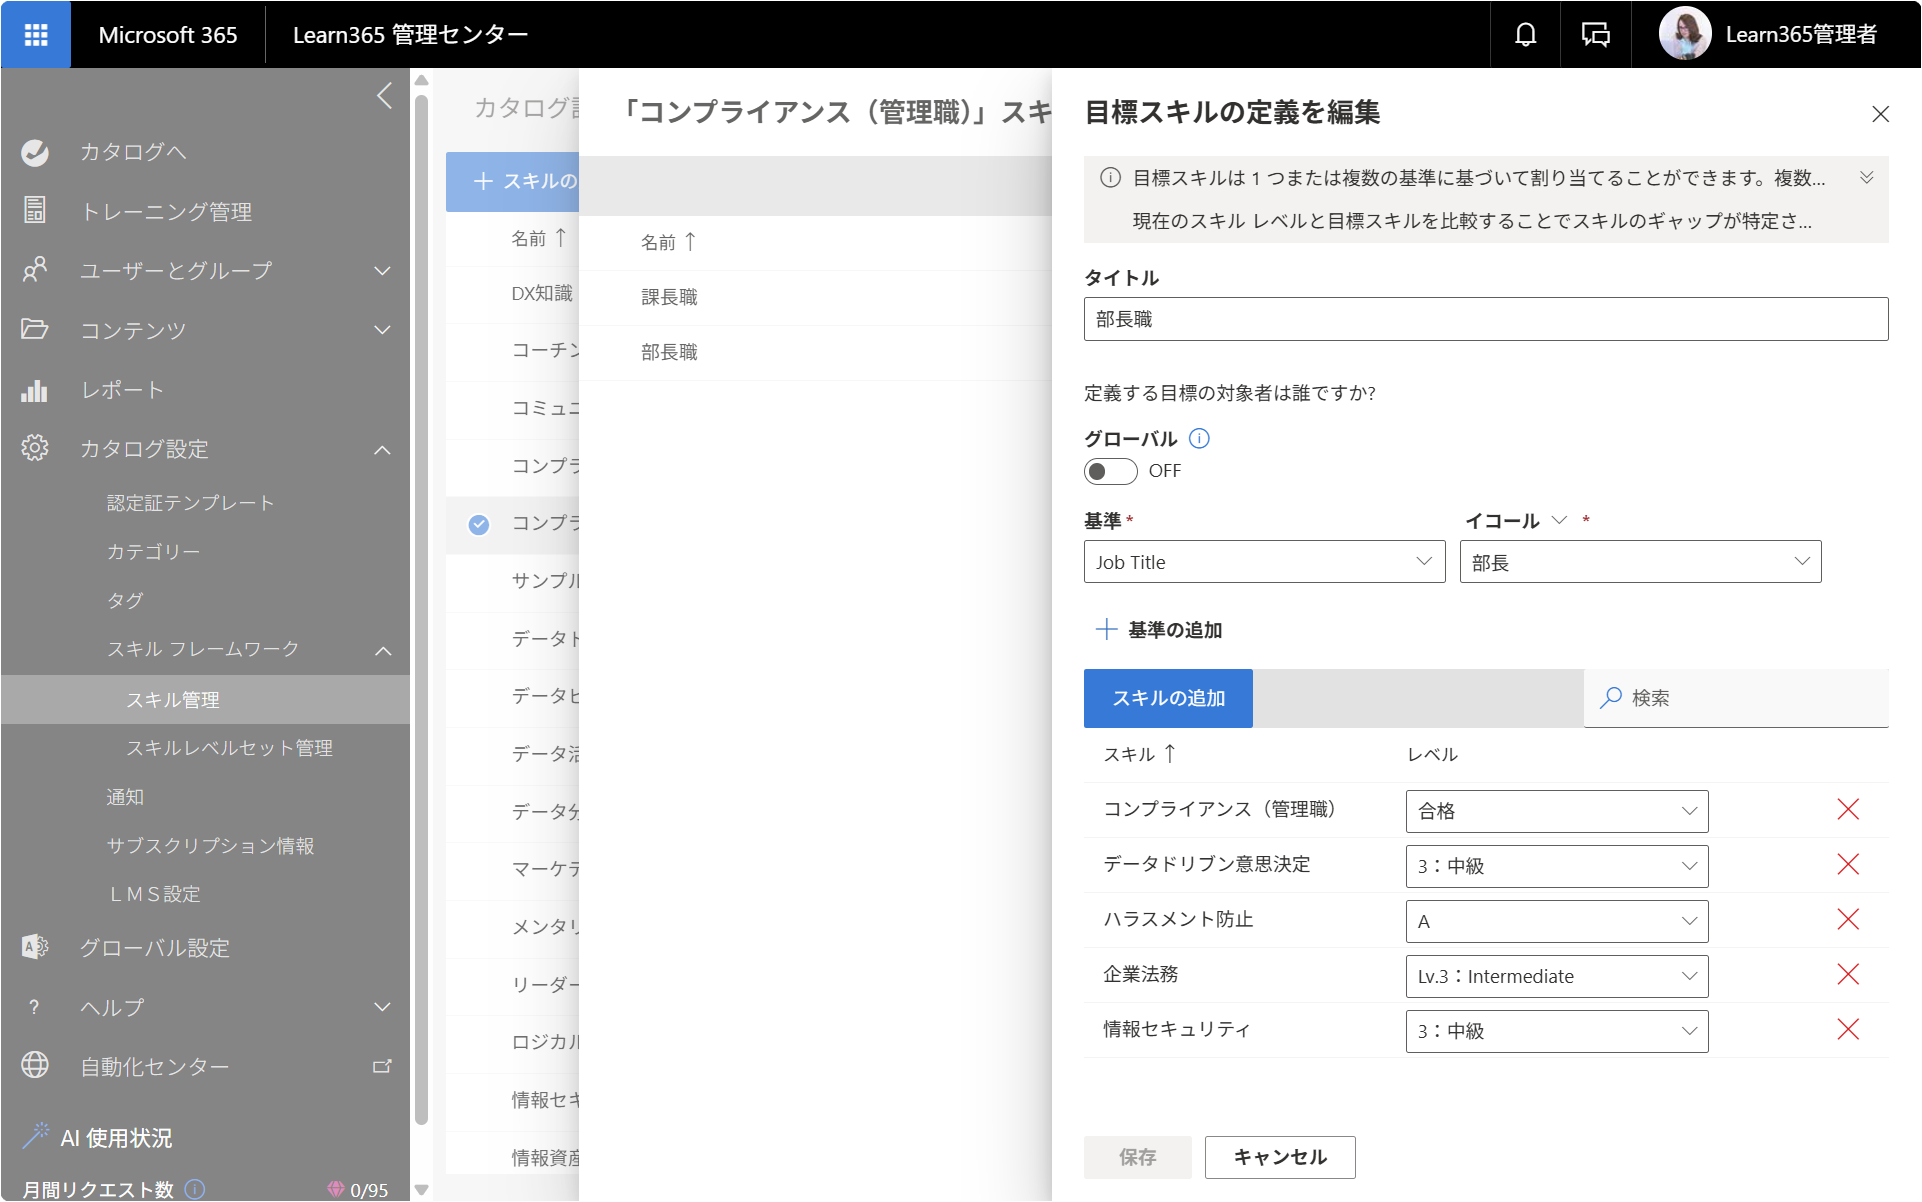Open the feedback chat icon in header
Image resolution: width=1922 pixels, height=1202 pixels.
click(x=1595, y=35)
